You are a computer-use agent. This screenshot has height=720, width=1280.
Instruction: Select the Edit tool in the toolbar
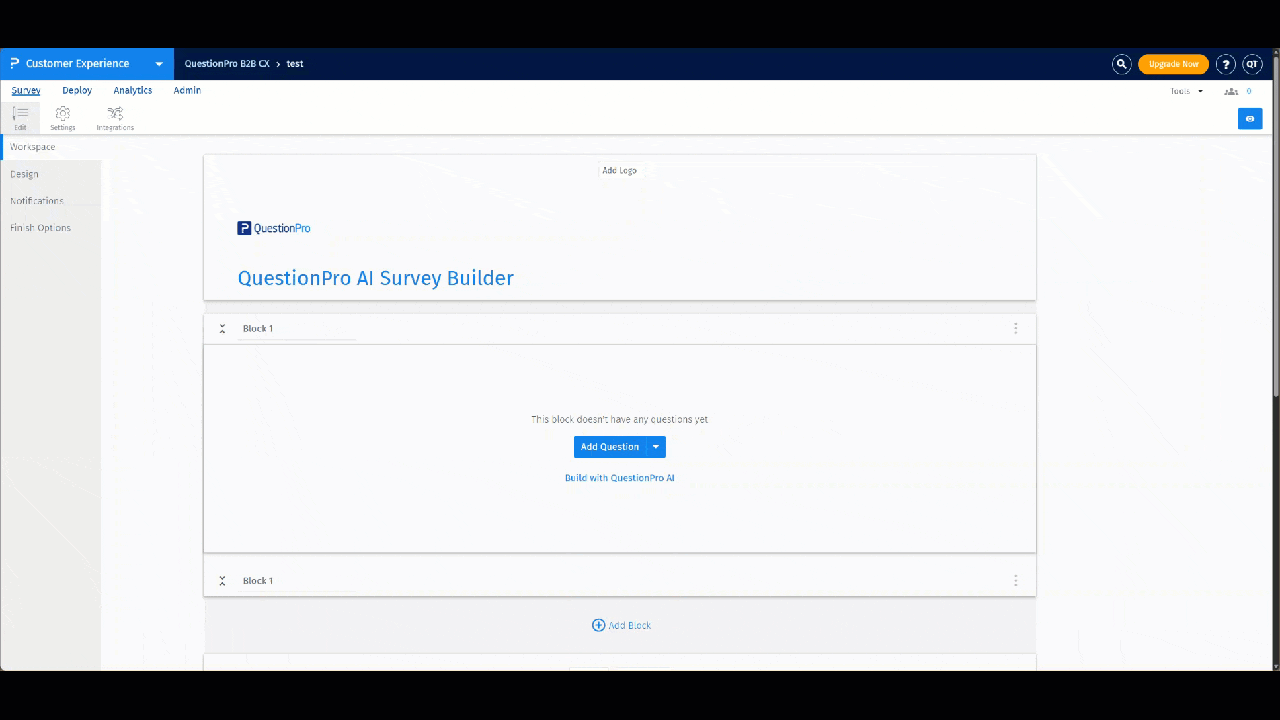[20, 115]
